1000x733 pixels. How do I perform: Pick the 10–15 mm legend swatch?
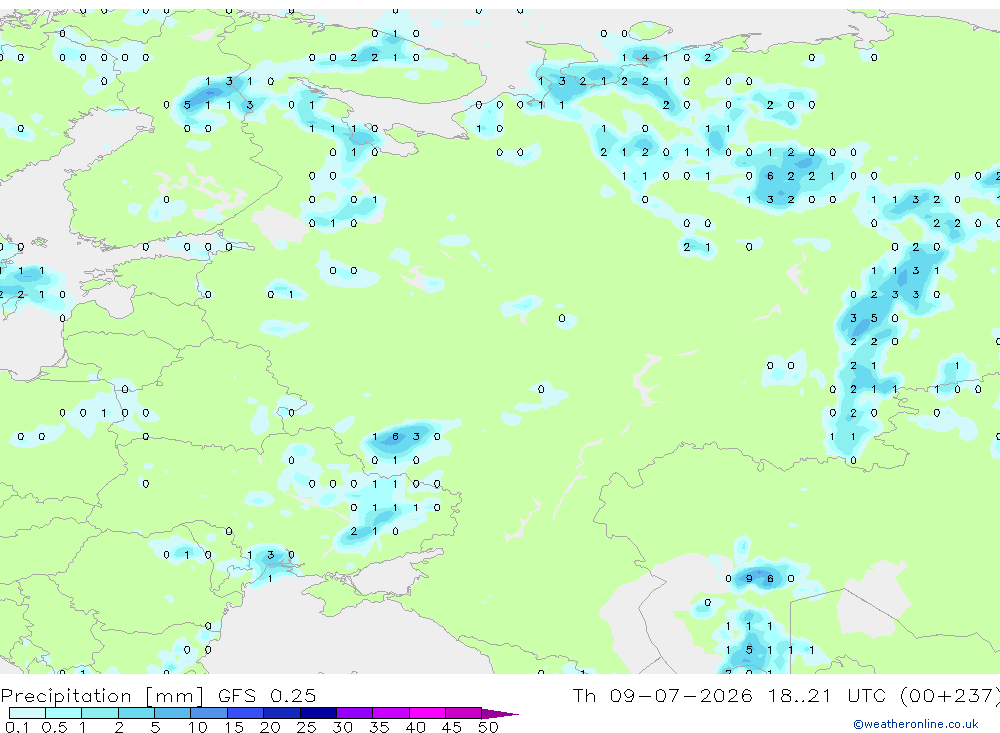click(209, 713)
